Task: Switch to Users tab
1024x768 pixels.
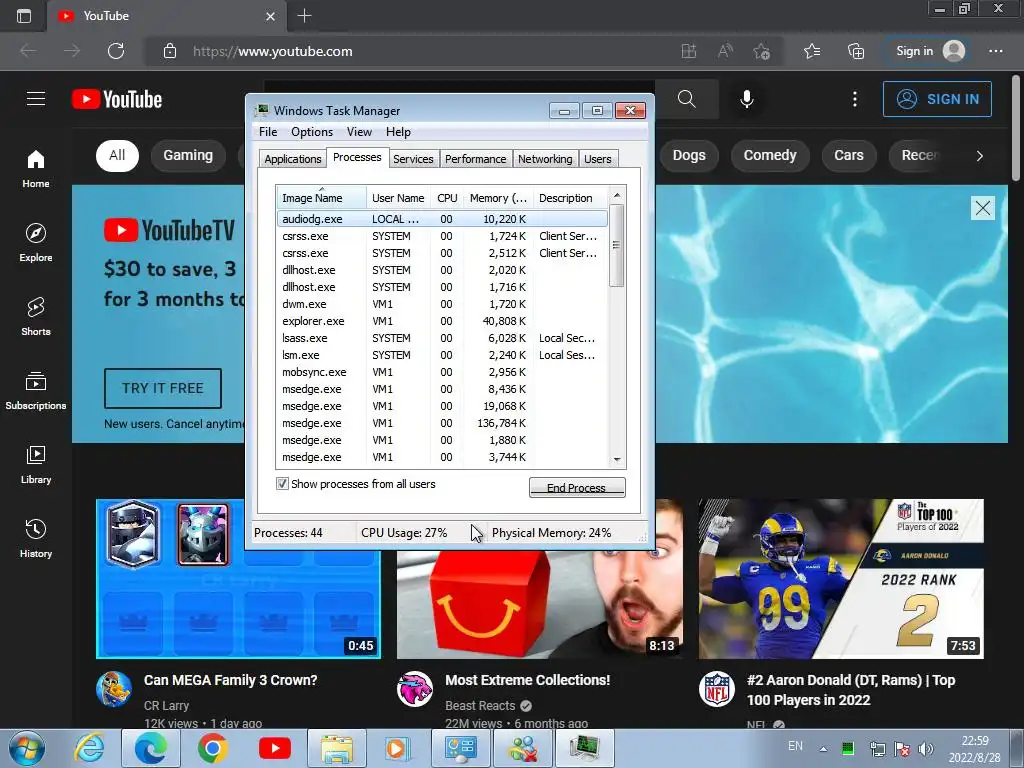Action: click(x=598, y=159)
